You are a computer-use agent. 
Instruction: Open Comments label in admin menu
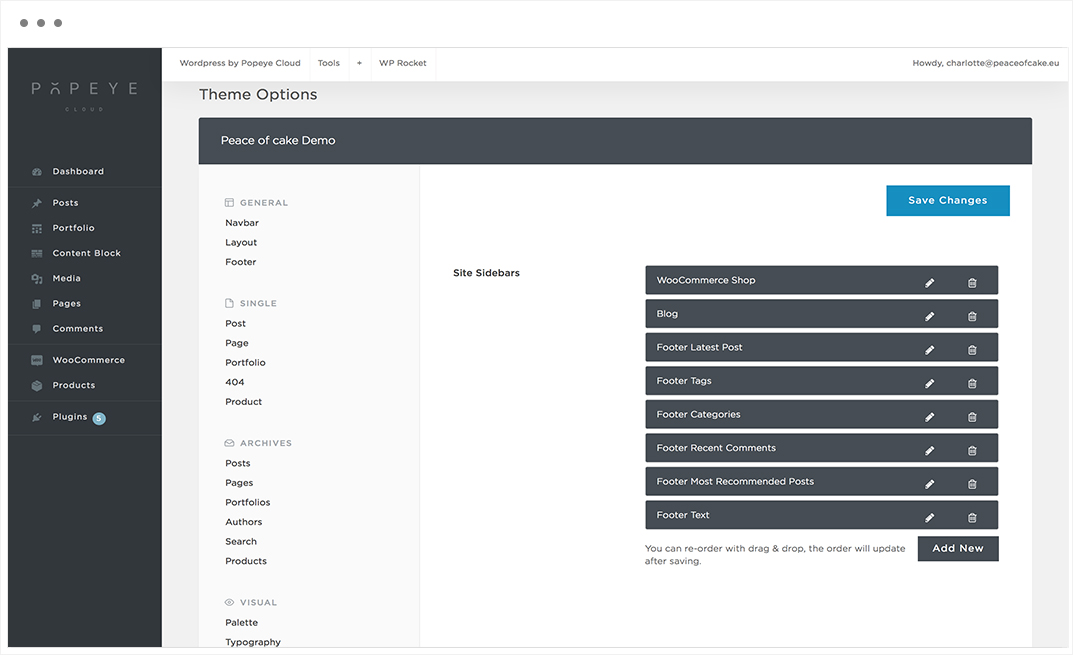(78, 329)
